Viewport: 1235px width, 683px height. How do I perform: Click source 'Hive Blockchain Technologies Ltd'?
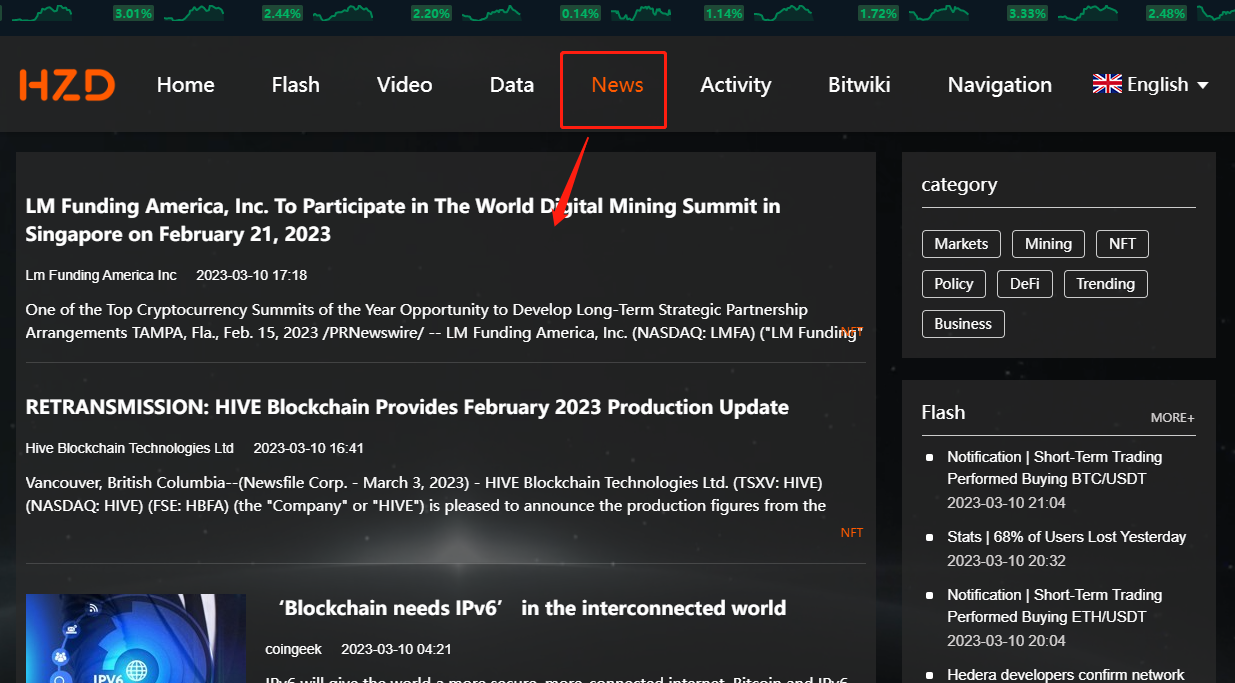point(130,448)
